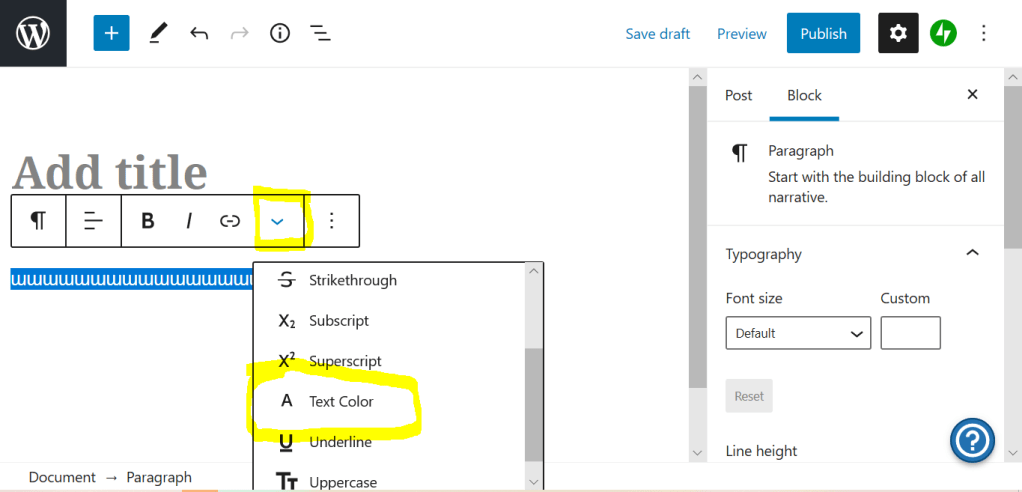The height and width of the screenshot is (492, 1022).
Task: Insert a link using the link icon
Action: (x=230, y=221)
